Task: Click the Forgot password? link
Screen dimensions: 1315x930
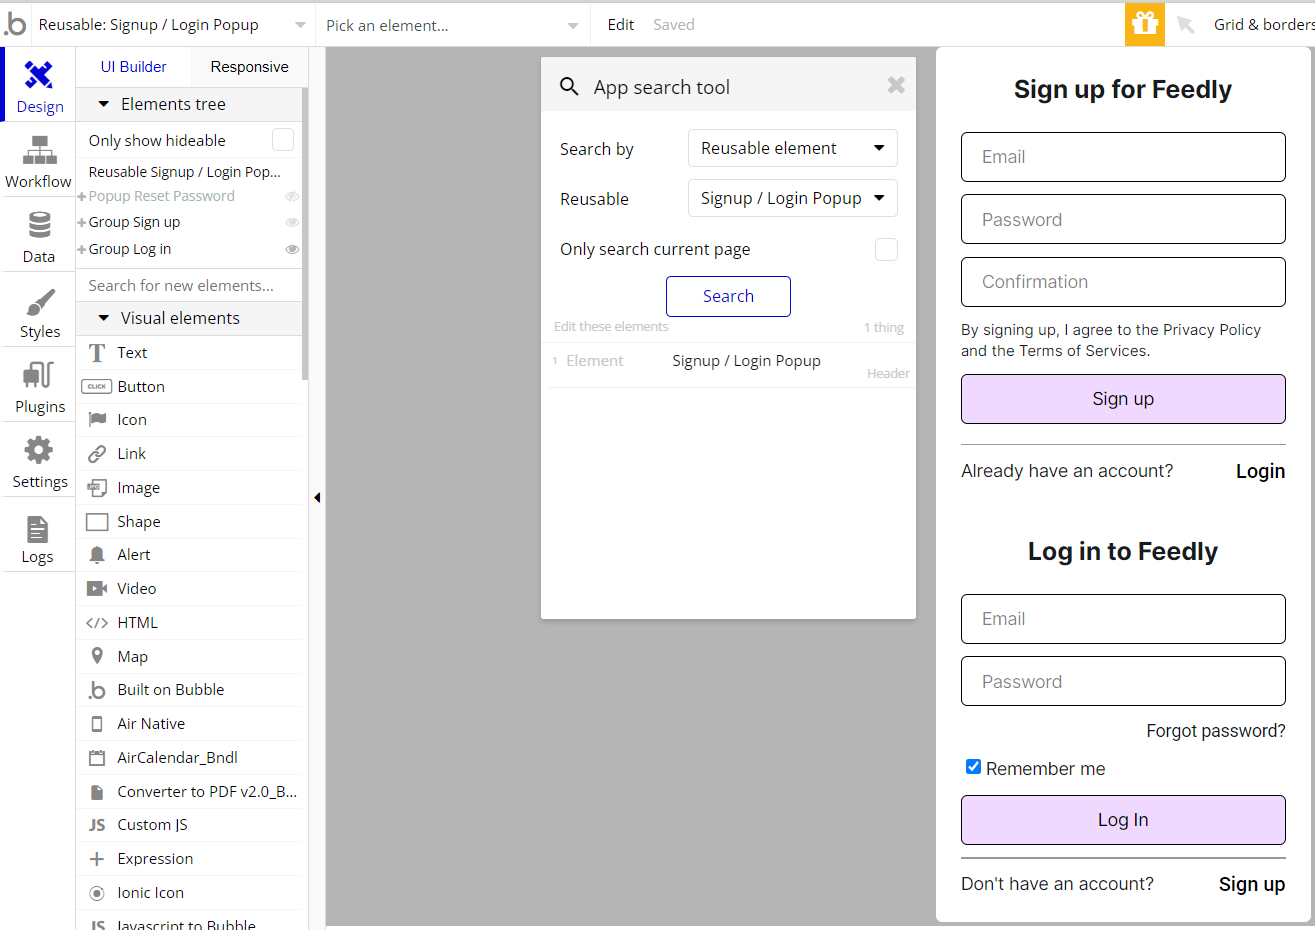Action: pos(1216,731)
